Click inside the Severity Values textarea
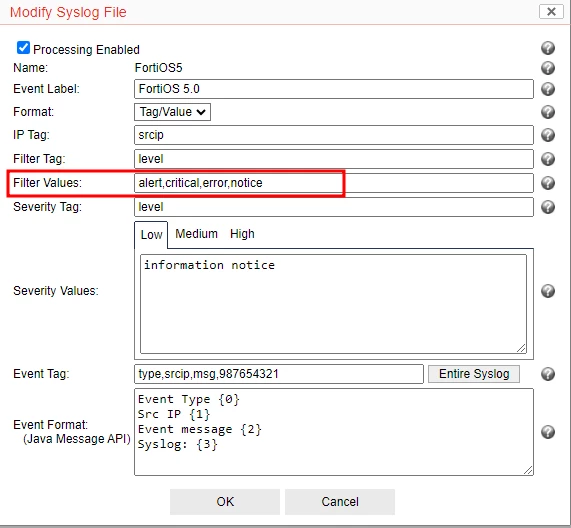Screen dimensions: 571x528 (333, 304)
